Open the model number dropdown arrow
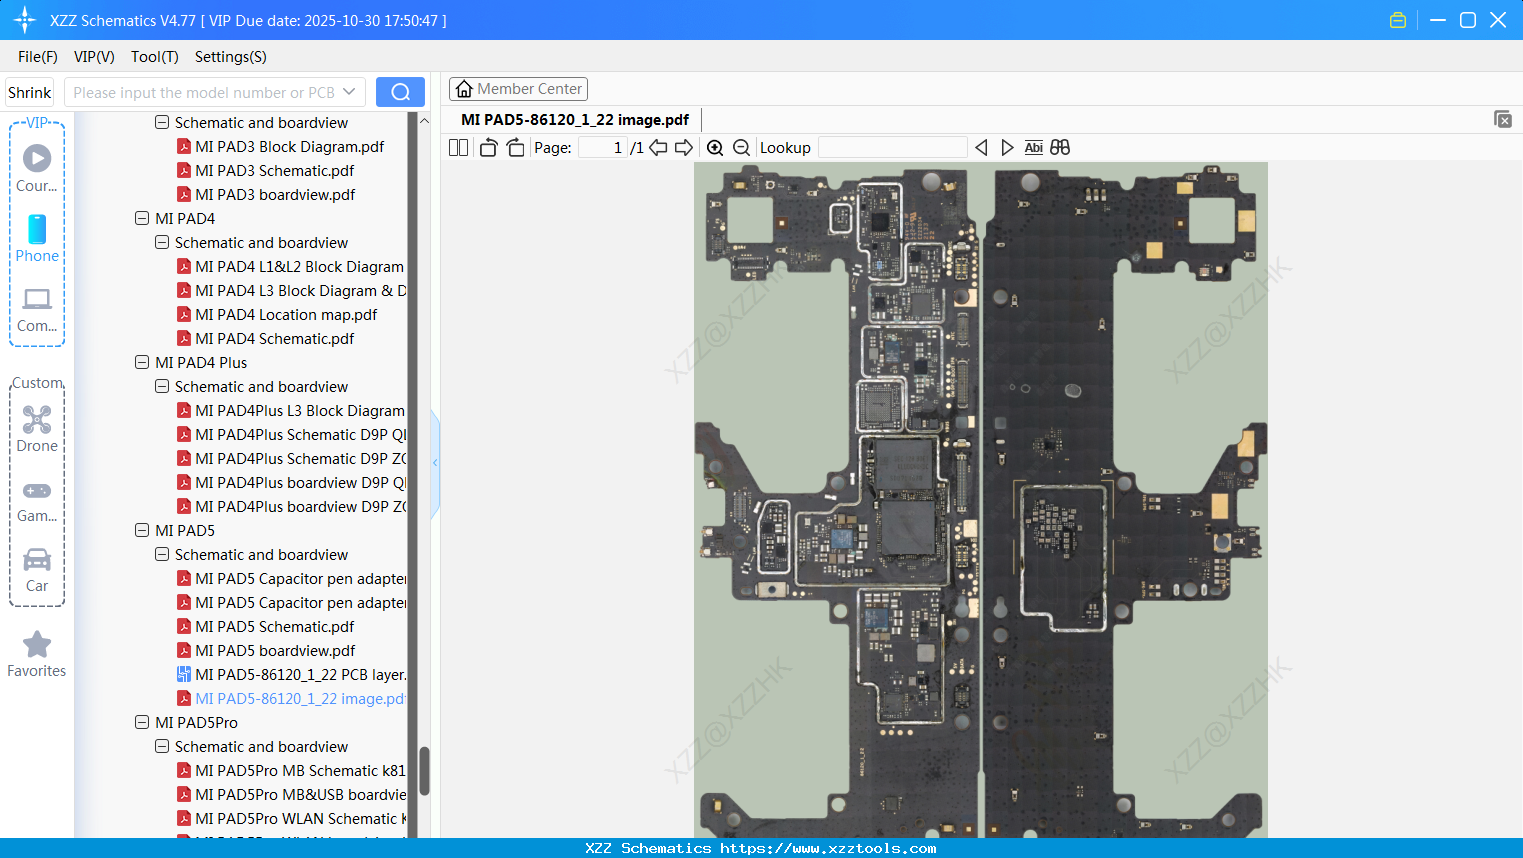1523x858 pixels. click(350, 91)
